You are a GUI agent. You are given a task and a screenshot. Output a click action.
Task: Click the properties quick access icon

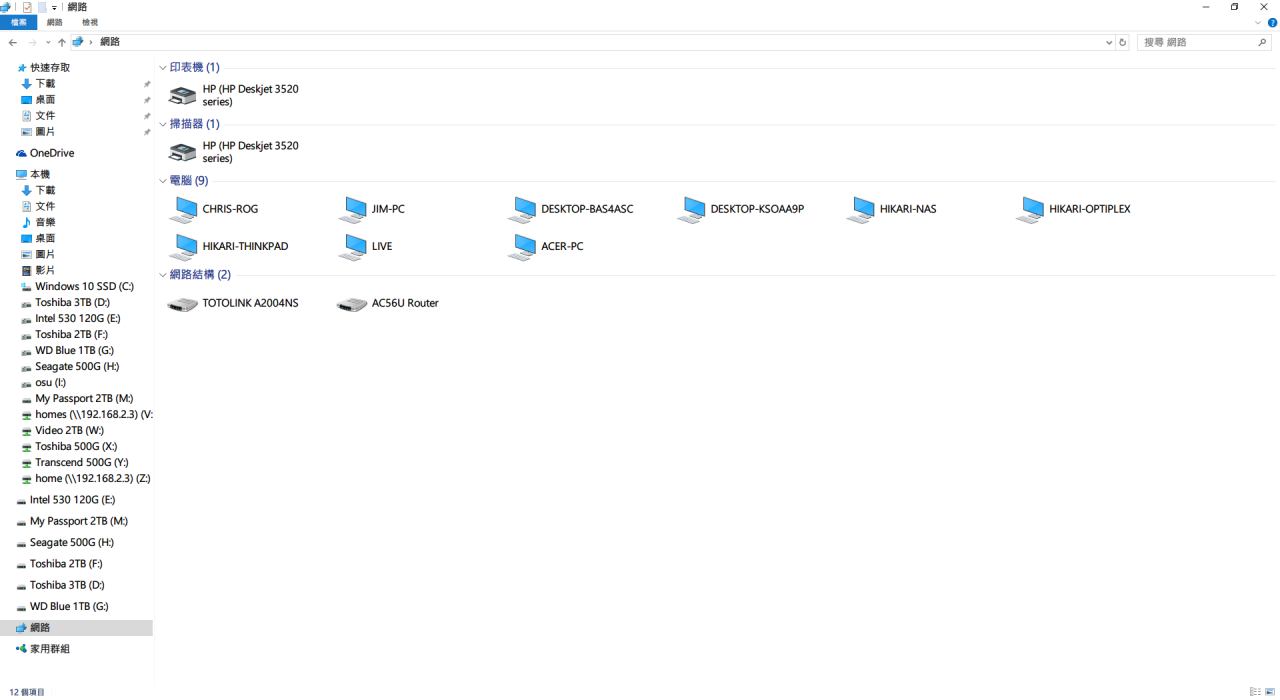tap(27, 7)
